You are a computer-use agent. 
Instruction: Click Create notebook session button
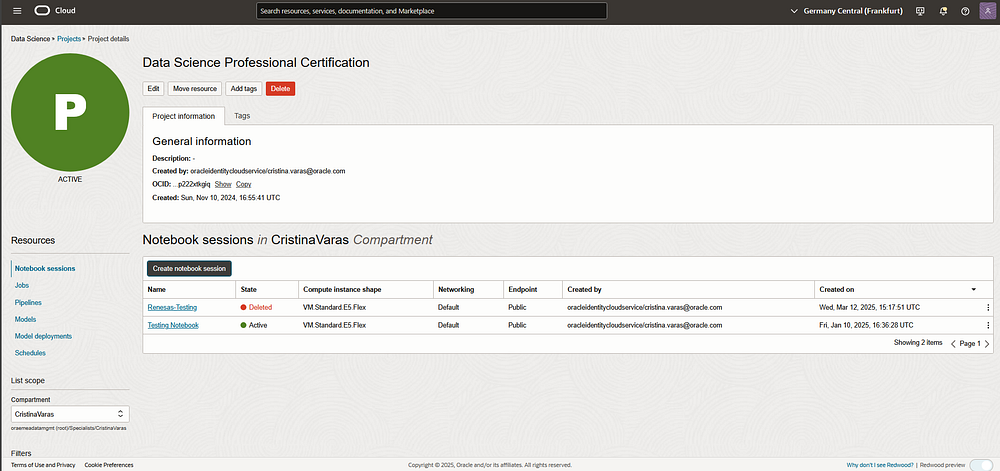click(189, 268)
